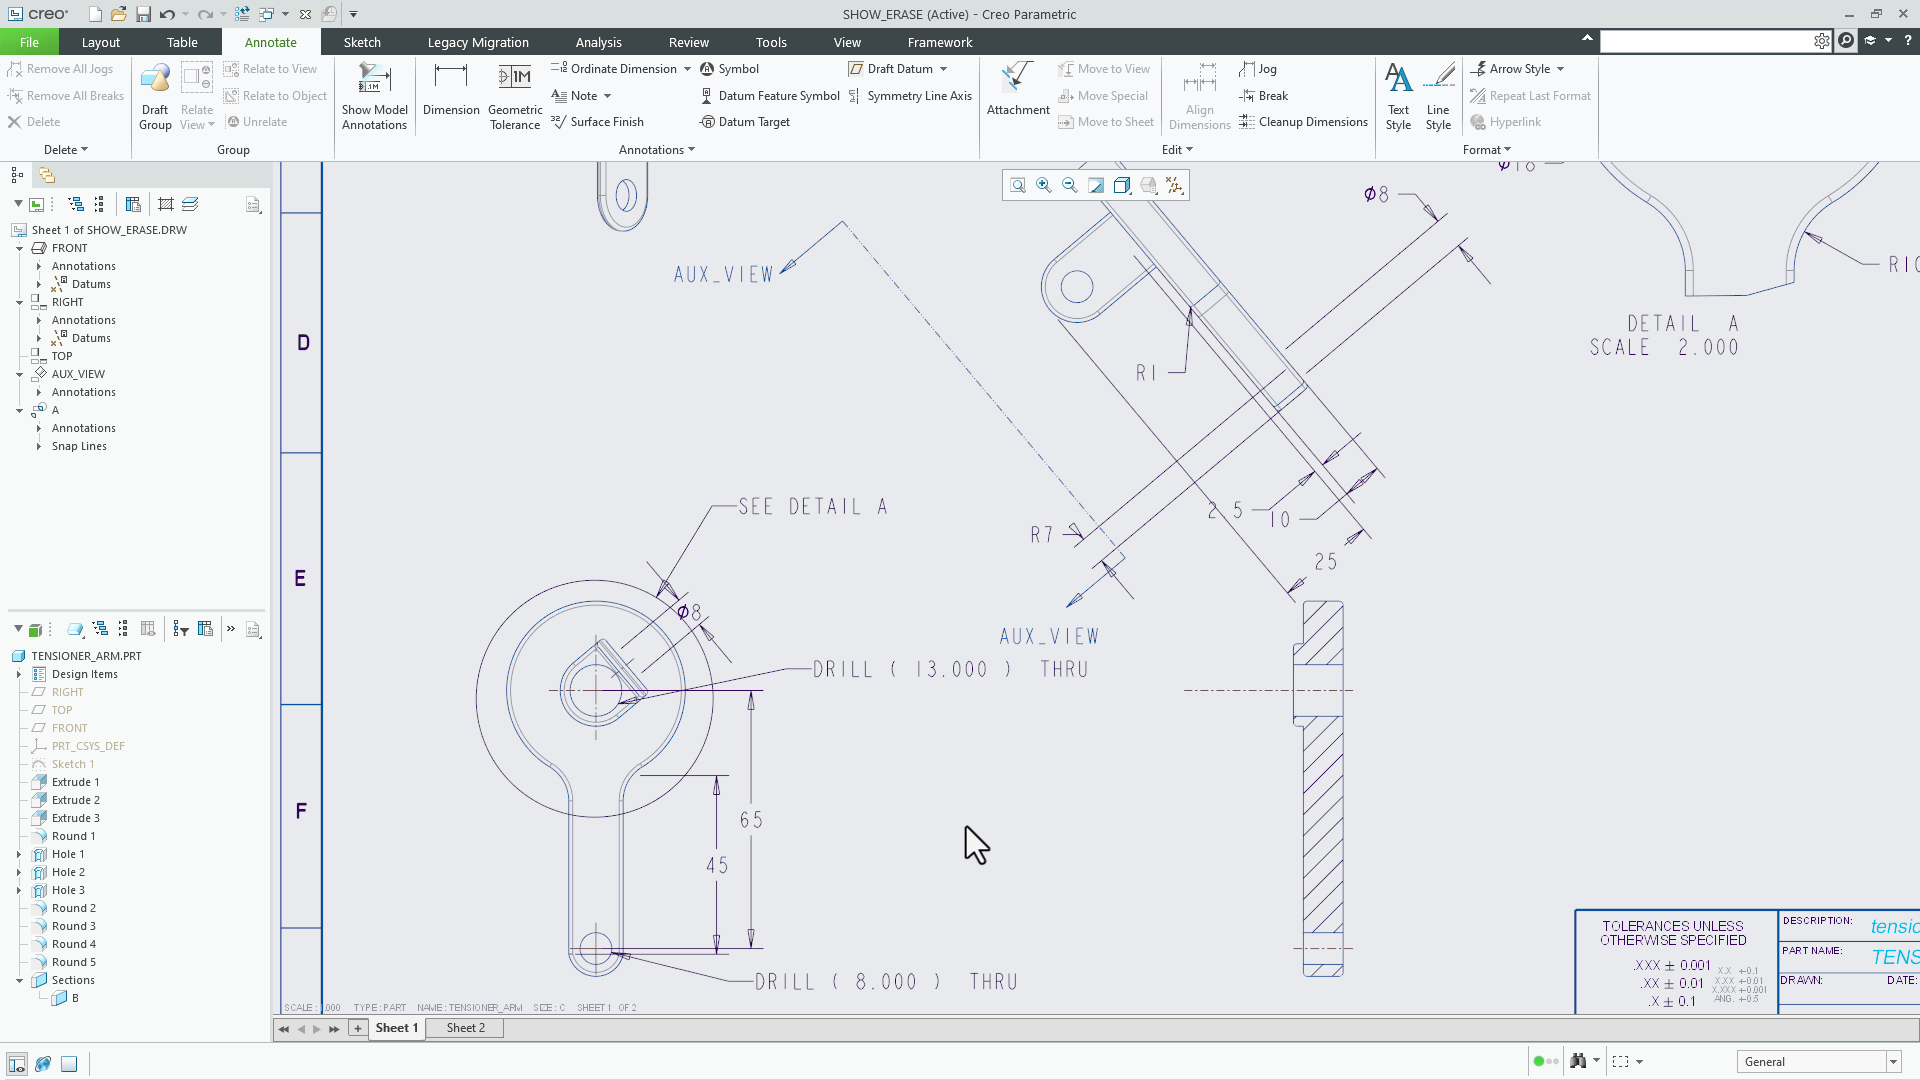Expand the Note dropdown arrow
This screenshot has height=1080, width=1920.
[606, 96]
